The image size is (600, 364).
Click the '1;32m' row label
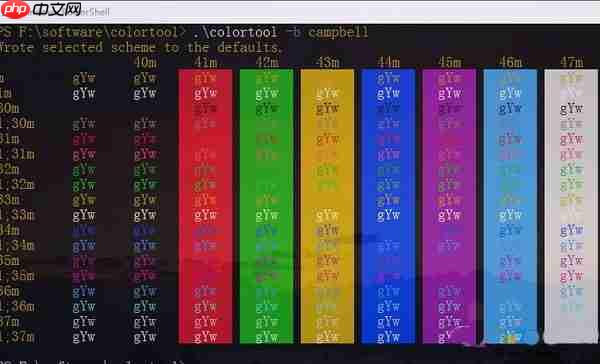click(17, 185)
